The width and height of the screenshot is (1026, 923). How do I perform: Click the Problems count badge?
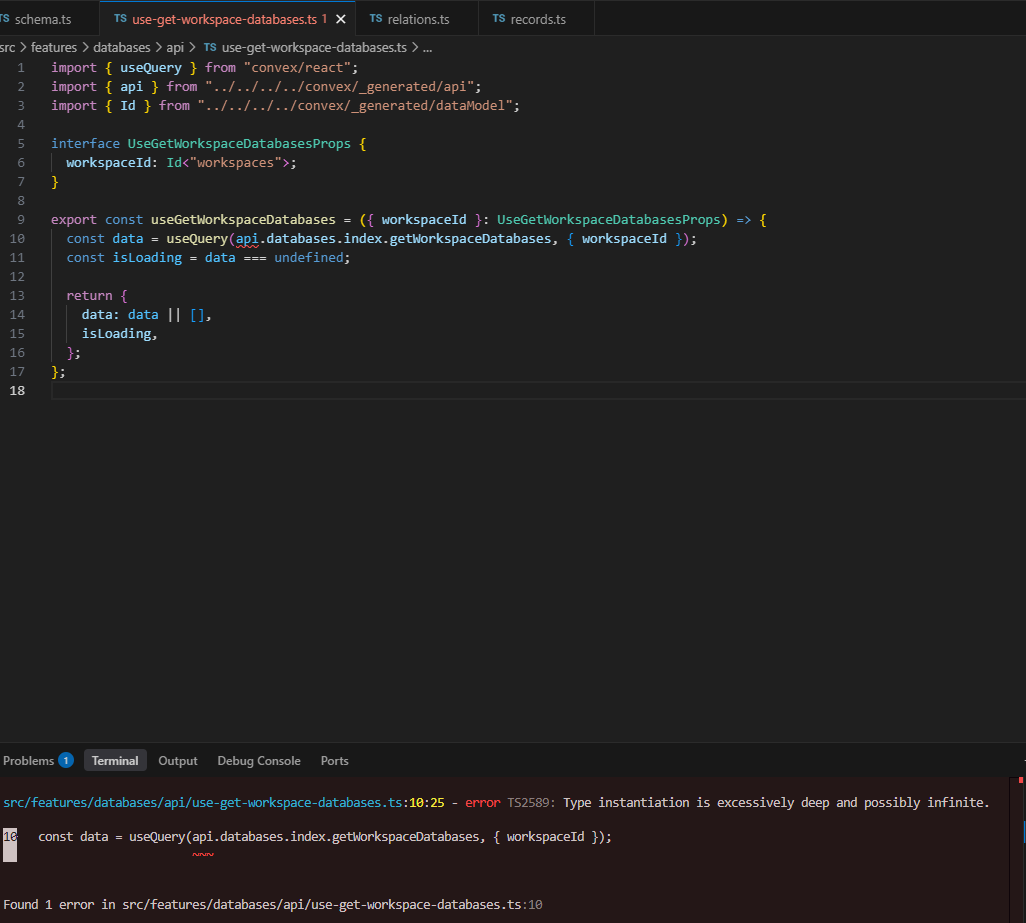pyautogui.click(x=65, y=760)
